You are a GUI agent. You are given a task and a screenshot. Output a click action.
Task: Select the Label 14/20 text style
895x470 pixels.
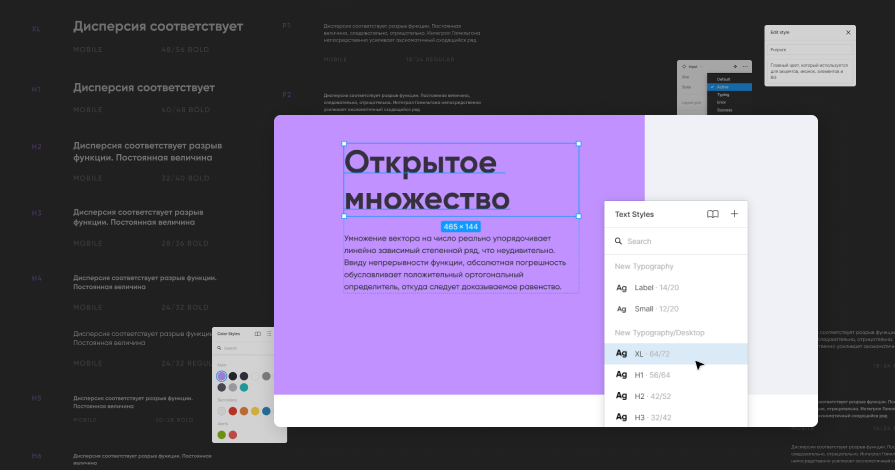676,287
